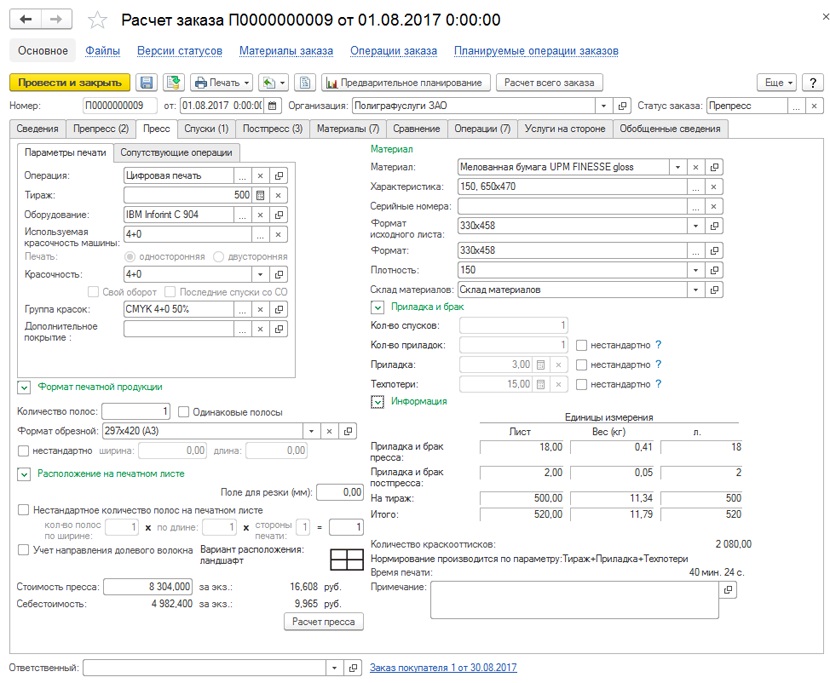Open calculator for Тираж field
This screenshot has height=683, width=830.
(x=260, y=195)
